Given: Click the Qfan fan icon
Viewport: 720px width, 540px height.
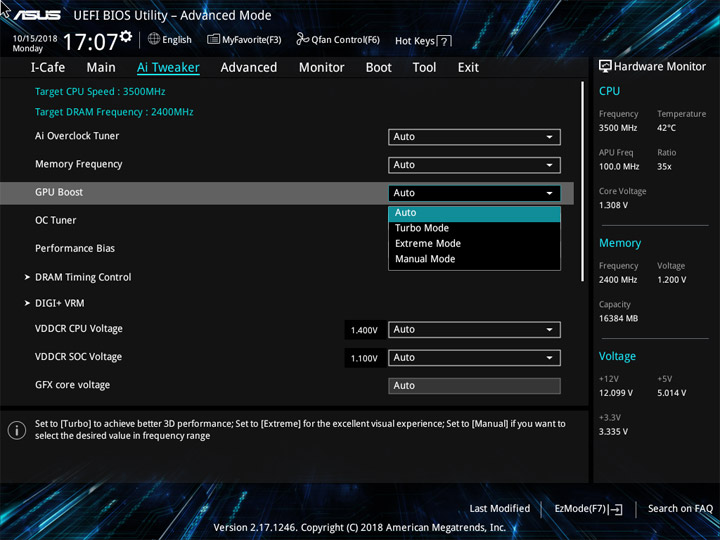Looking at the screenshot, I should (303, 39).
